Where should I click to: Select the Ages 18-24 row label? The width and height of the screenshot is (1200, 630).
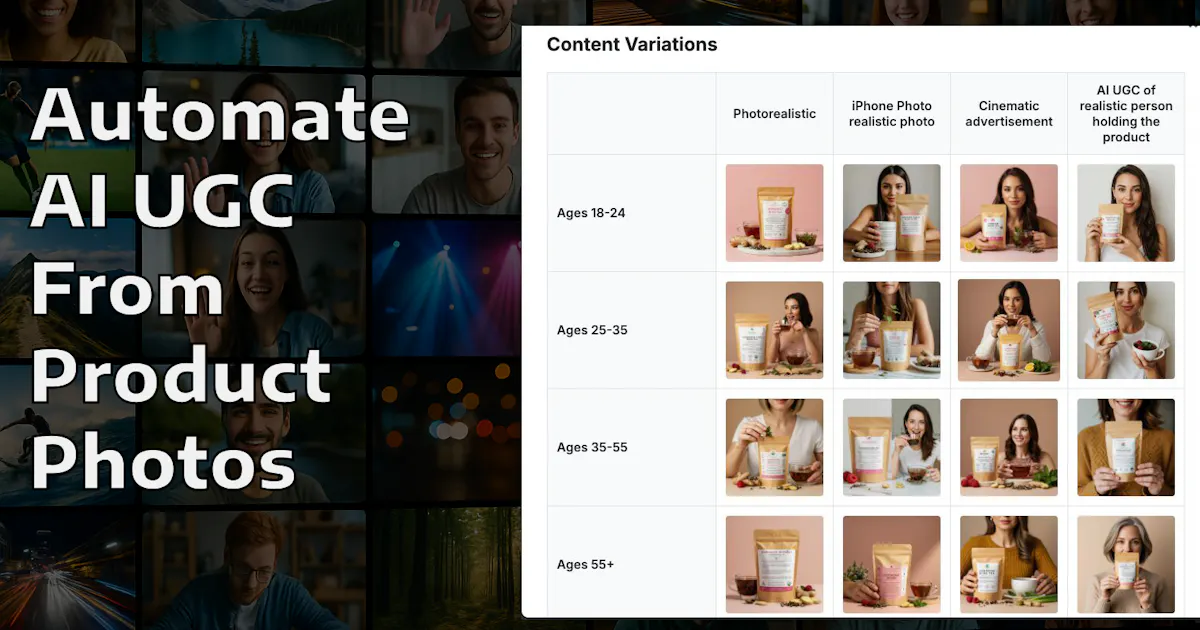(x=591, y=213)
